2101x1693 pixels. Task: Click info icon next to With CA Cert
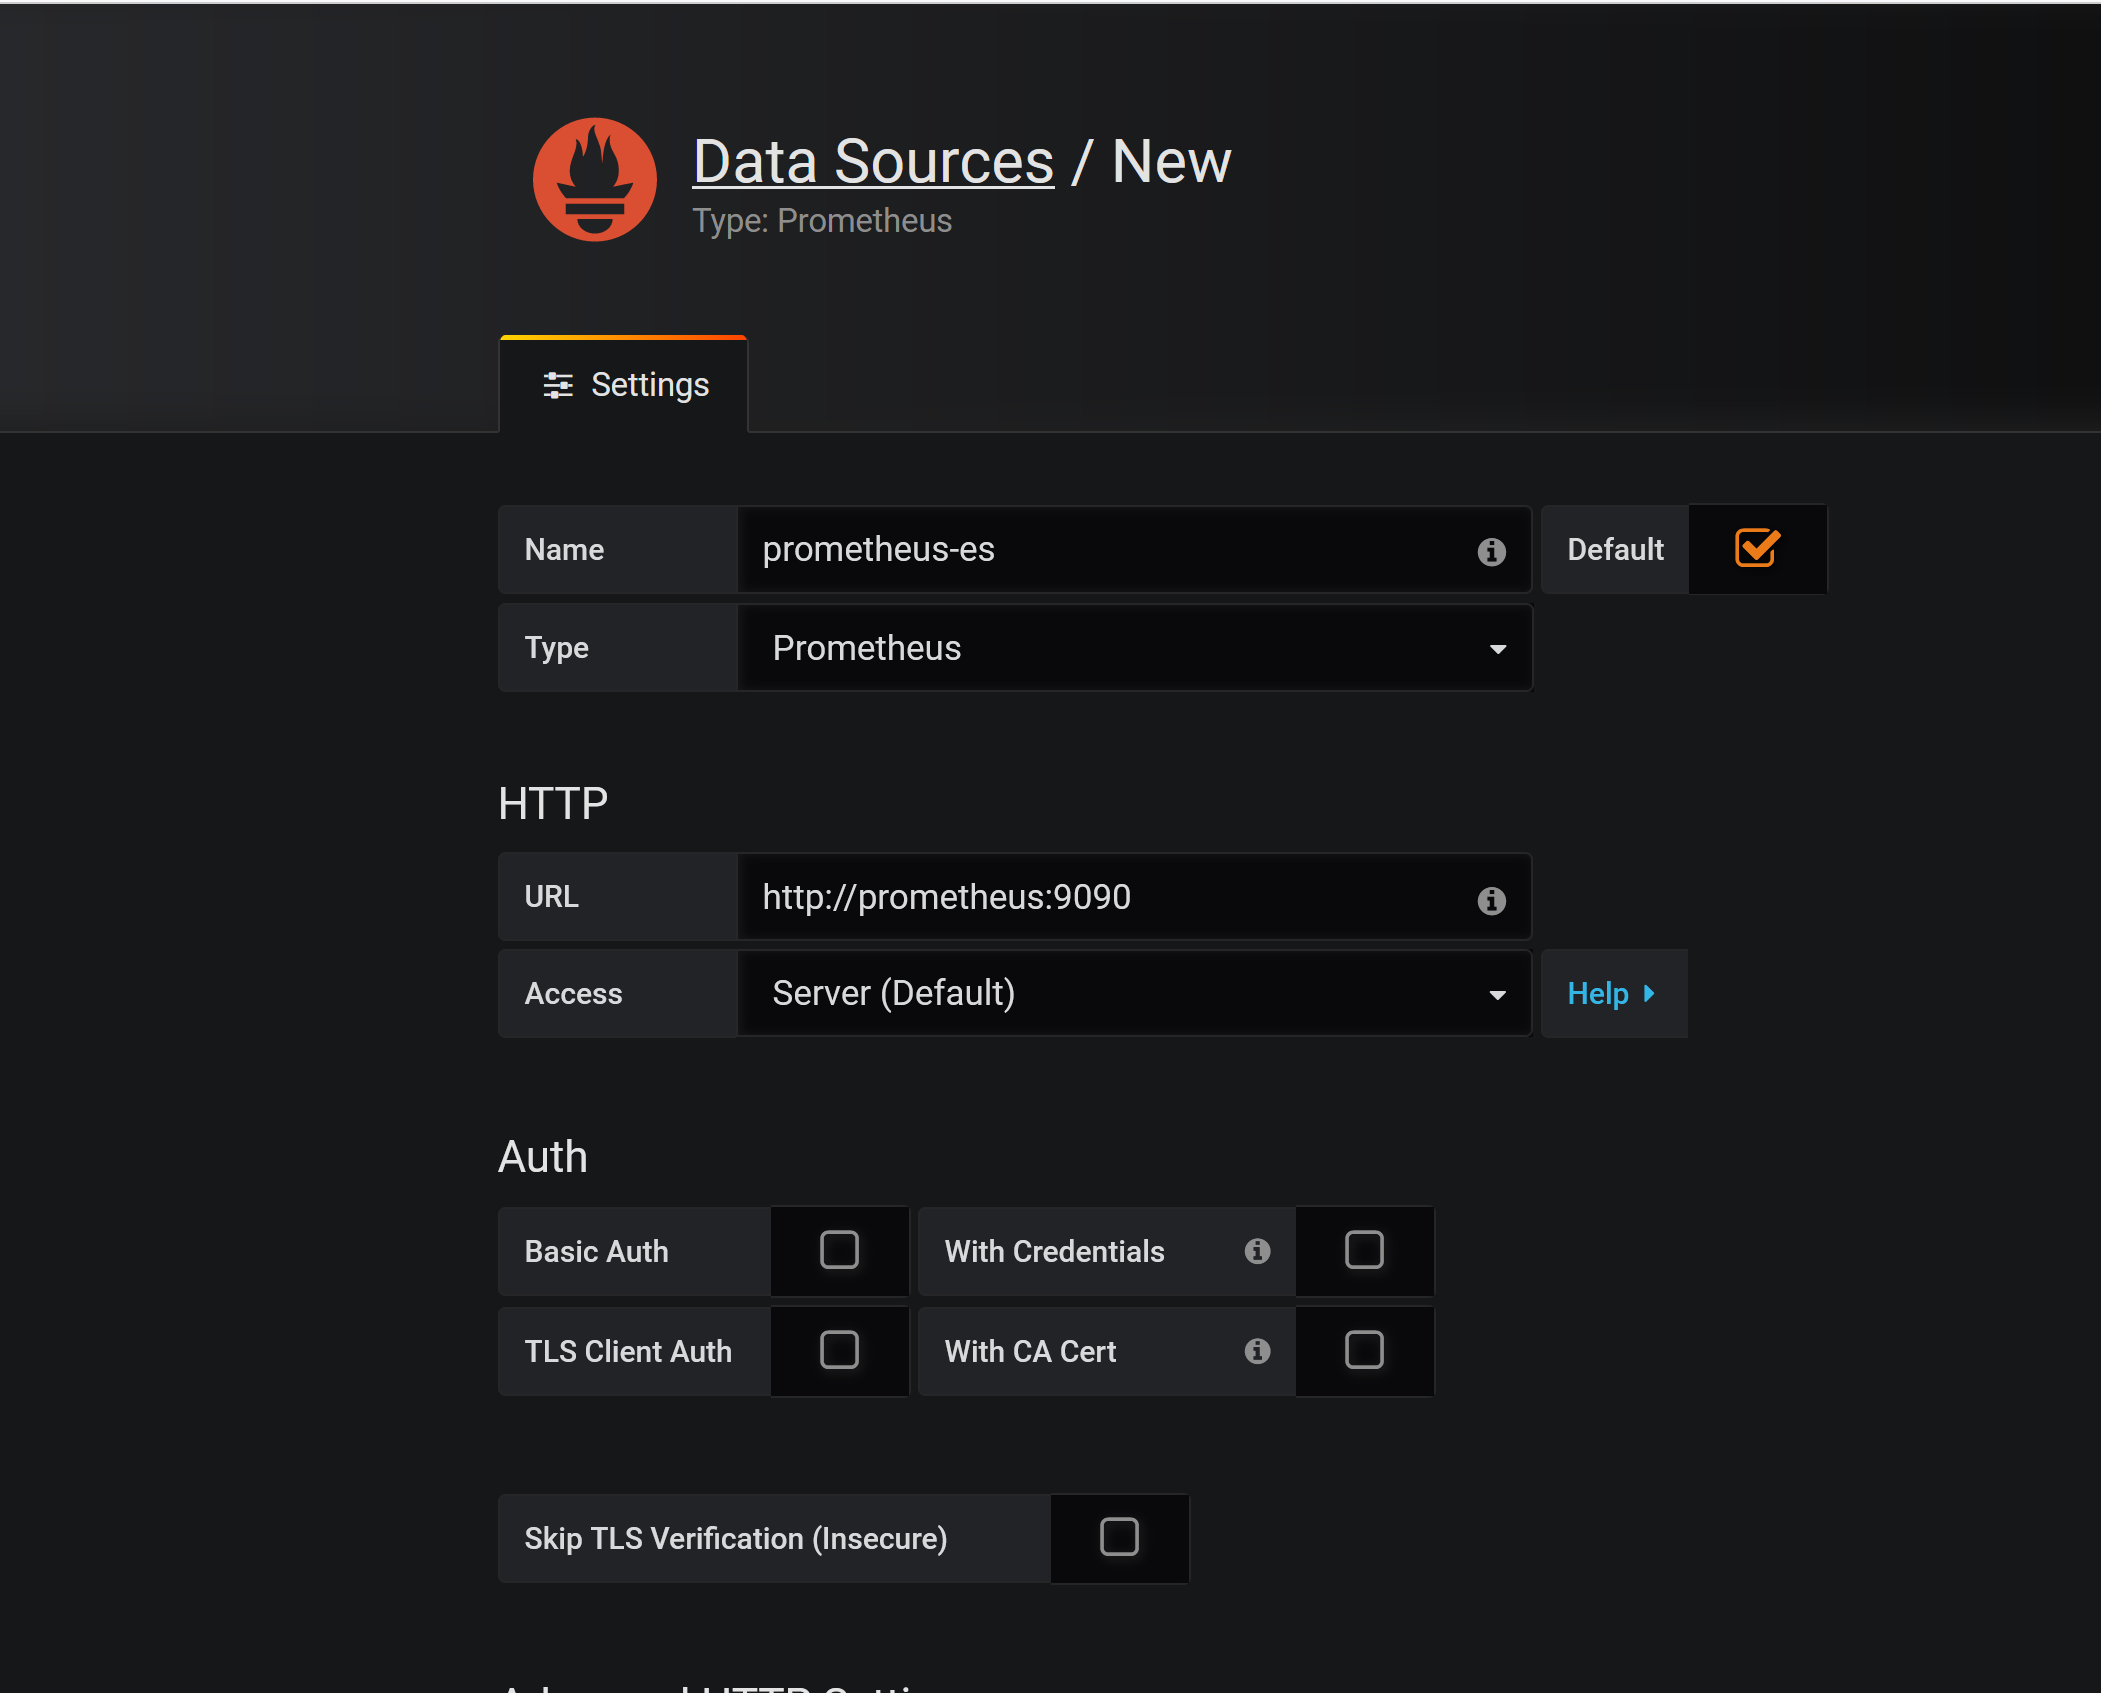[x=1257, y=1351]
